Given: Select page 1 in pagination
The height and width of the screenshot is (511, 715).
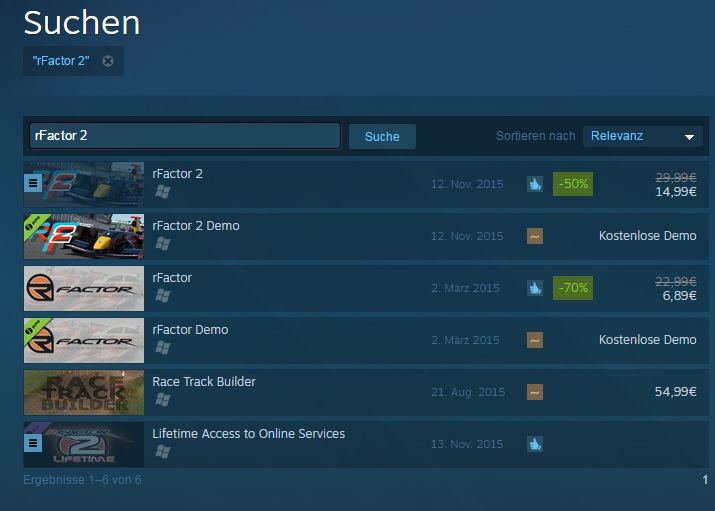Looking at the screenshot, I should click(705, 480).
